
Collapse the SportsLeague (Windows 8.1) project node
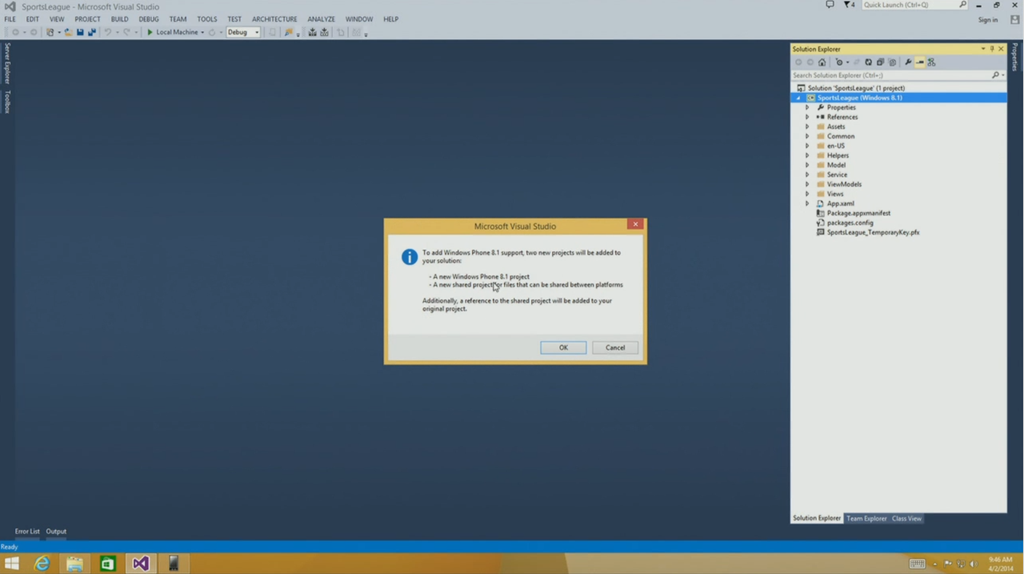click(798, 98)
